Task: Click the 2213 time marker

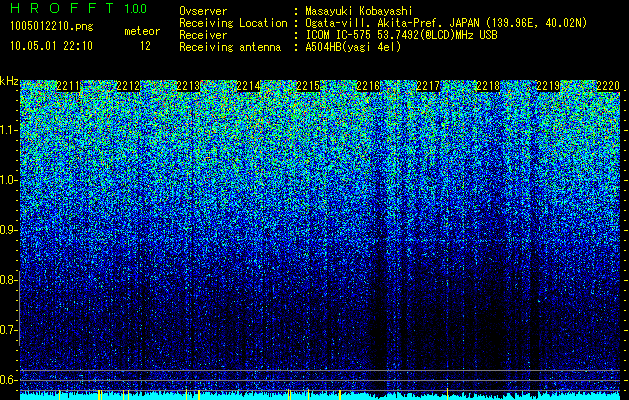Action: tap(188, 86)
